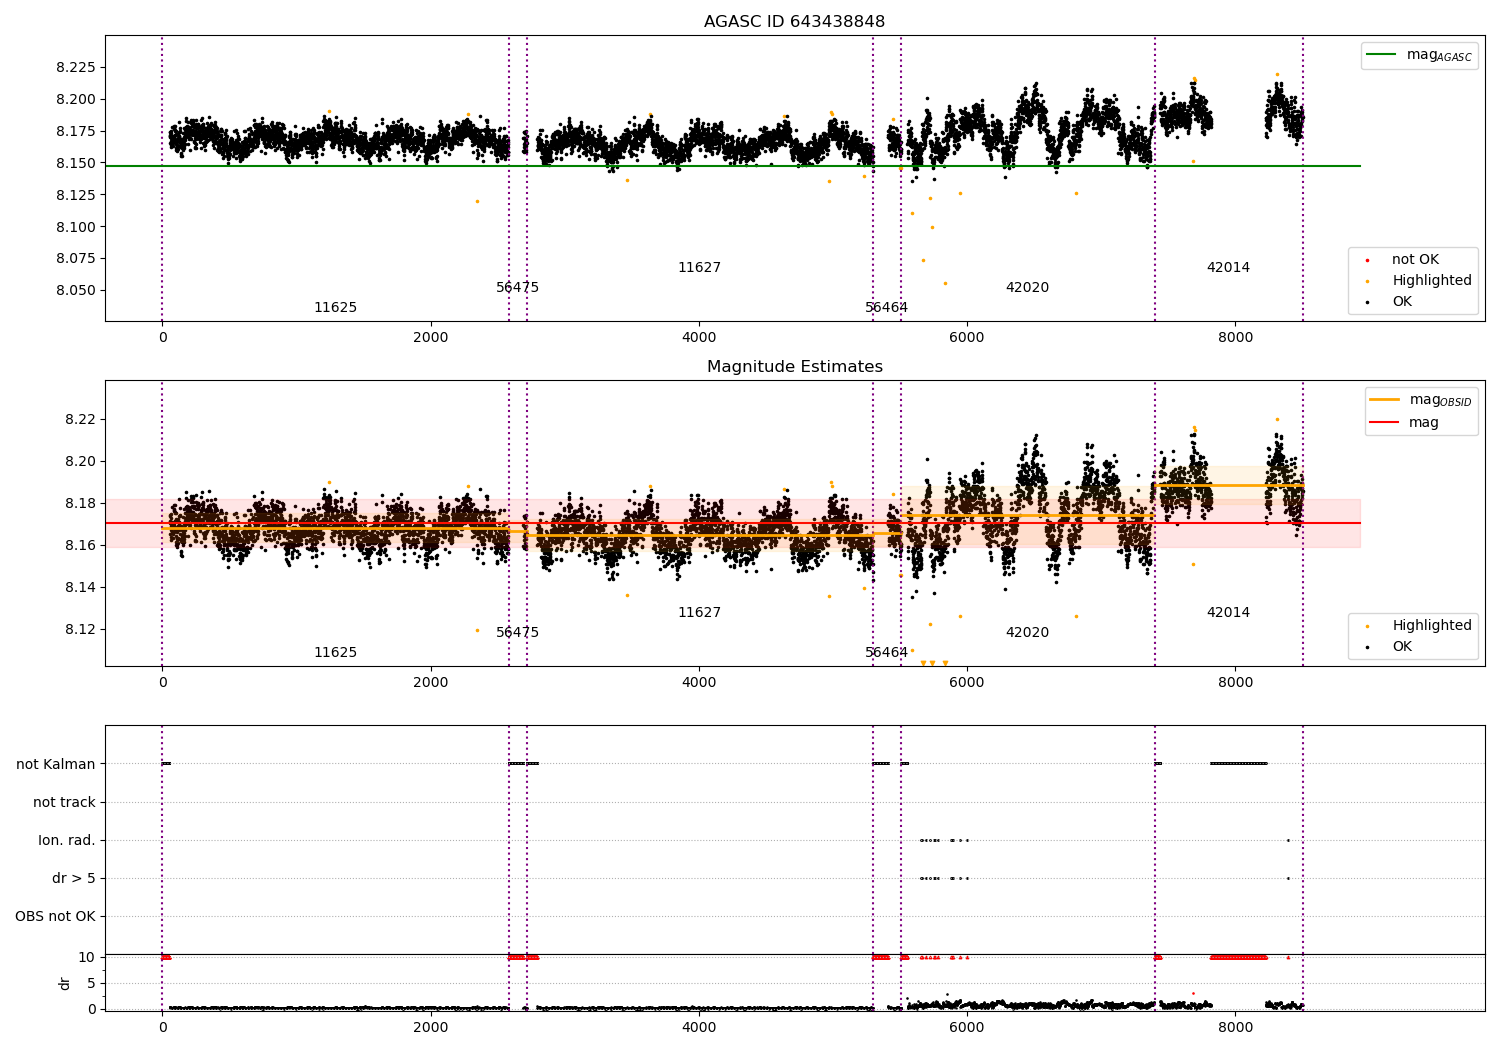Viewport: 1500px width, 1050px height.
Task: Select the mag OBSID legend entry
Action: click(1421, 400)
